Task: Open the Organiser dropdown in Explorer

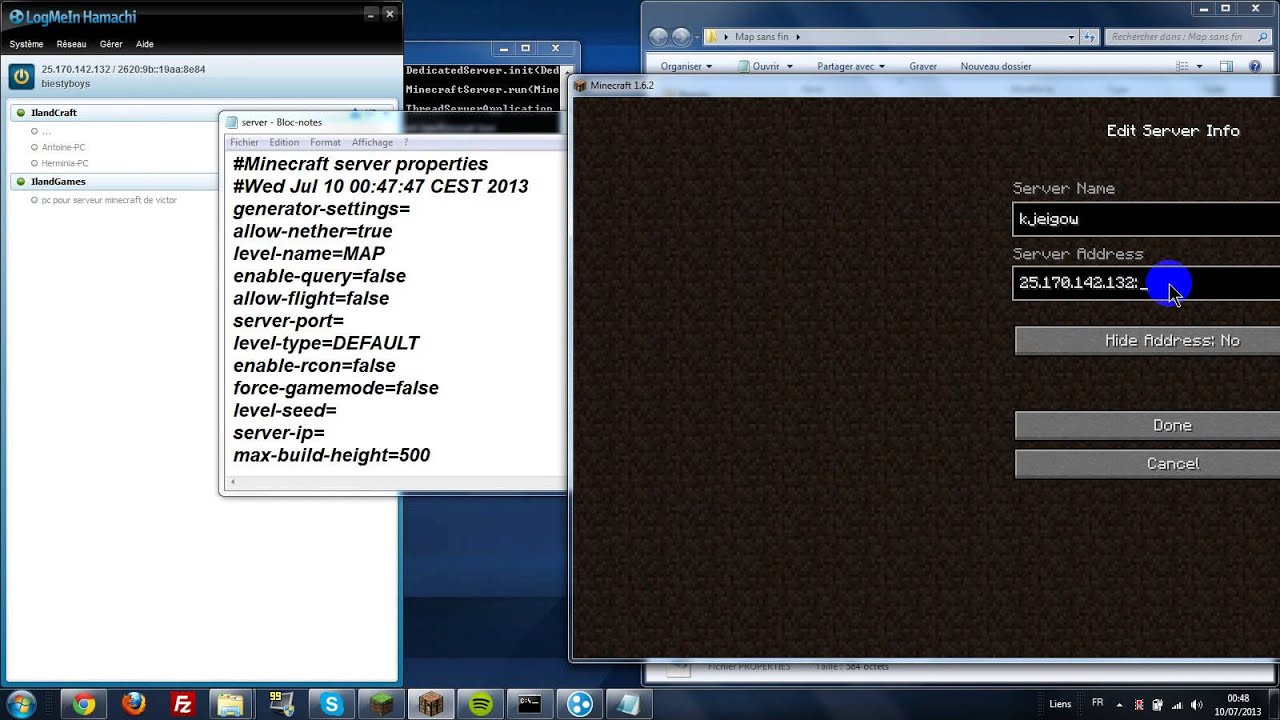Action: pyautogui.click(x=686, y=67)
